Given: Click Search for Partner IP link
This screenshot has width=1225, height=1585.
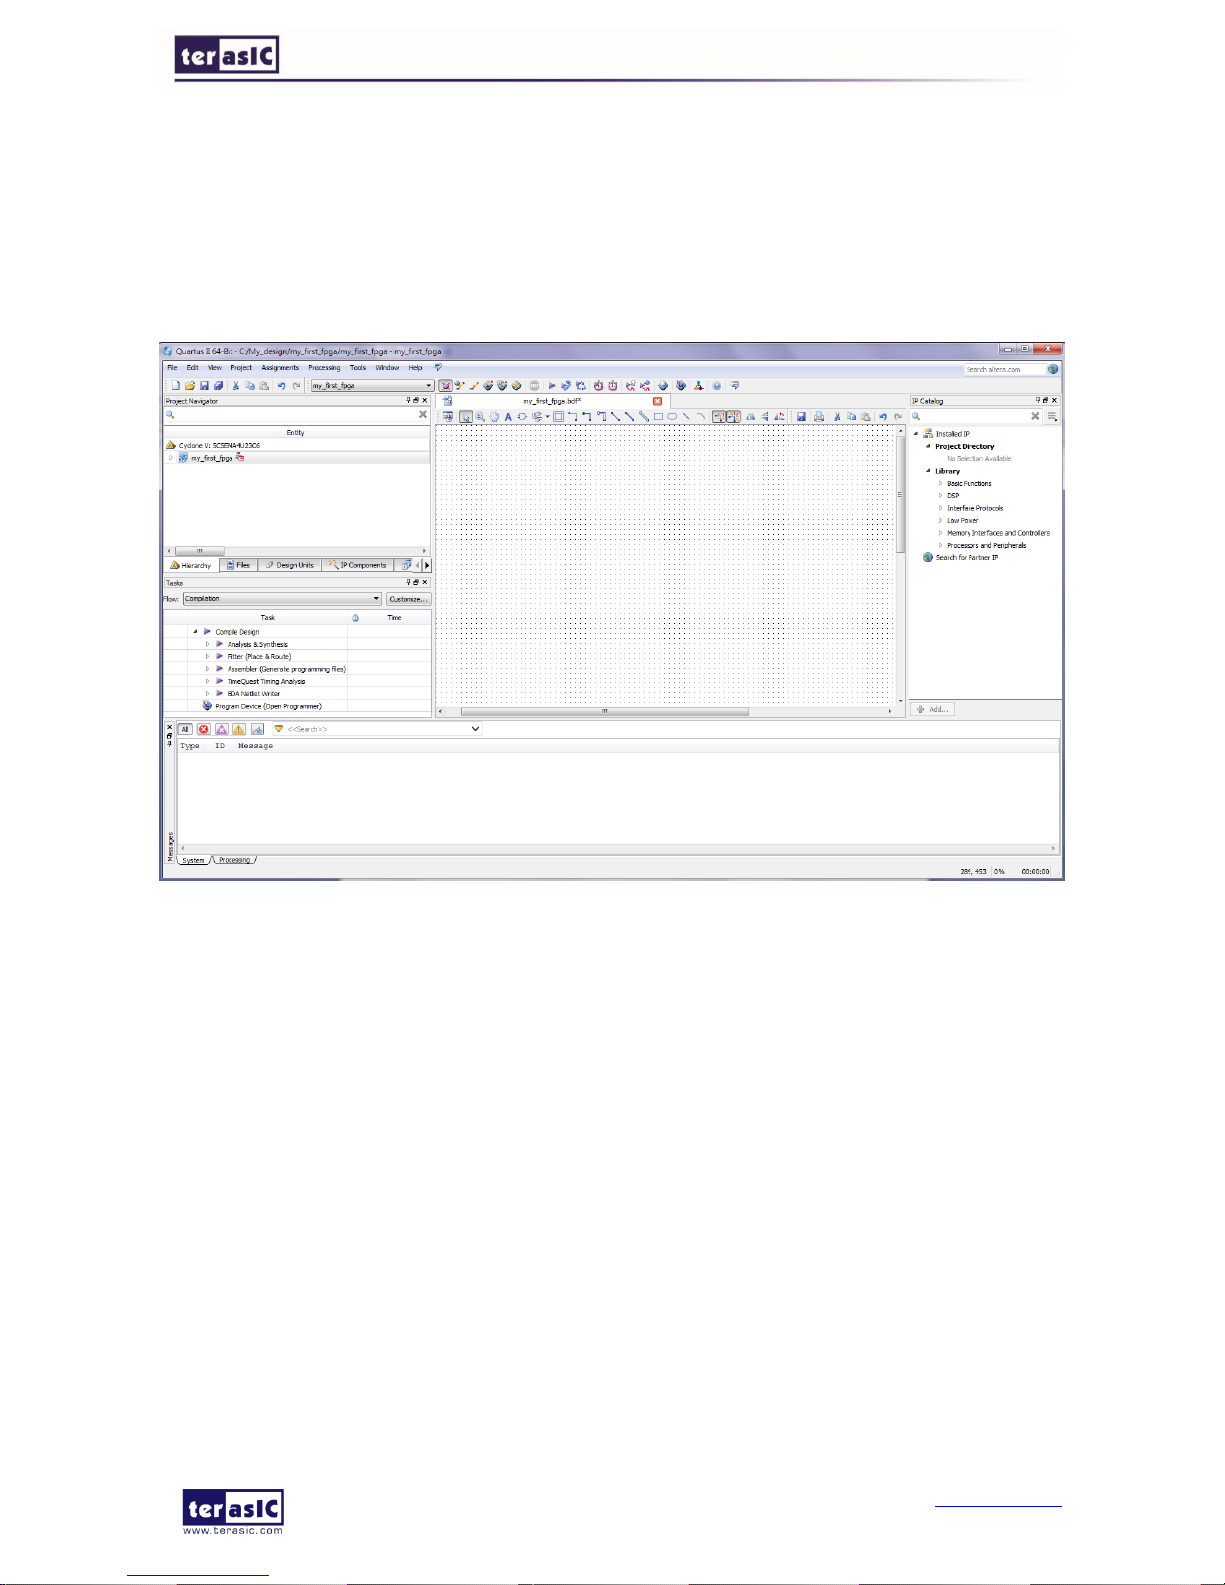Looking at the screenshot, I should pos(967,558).
